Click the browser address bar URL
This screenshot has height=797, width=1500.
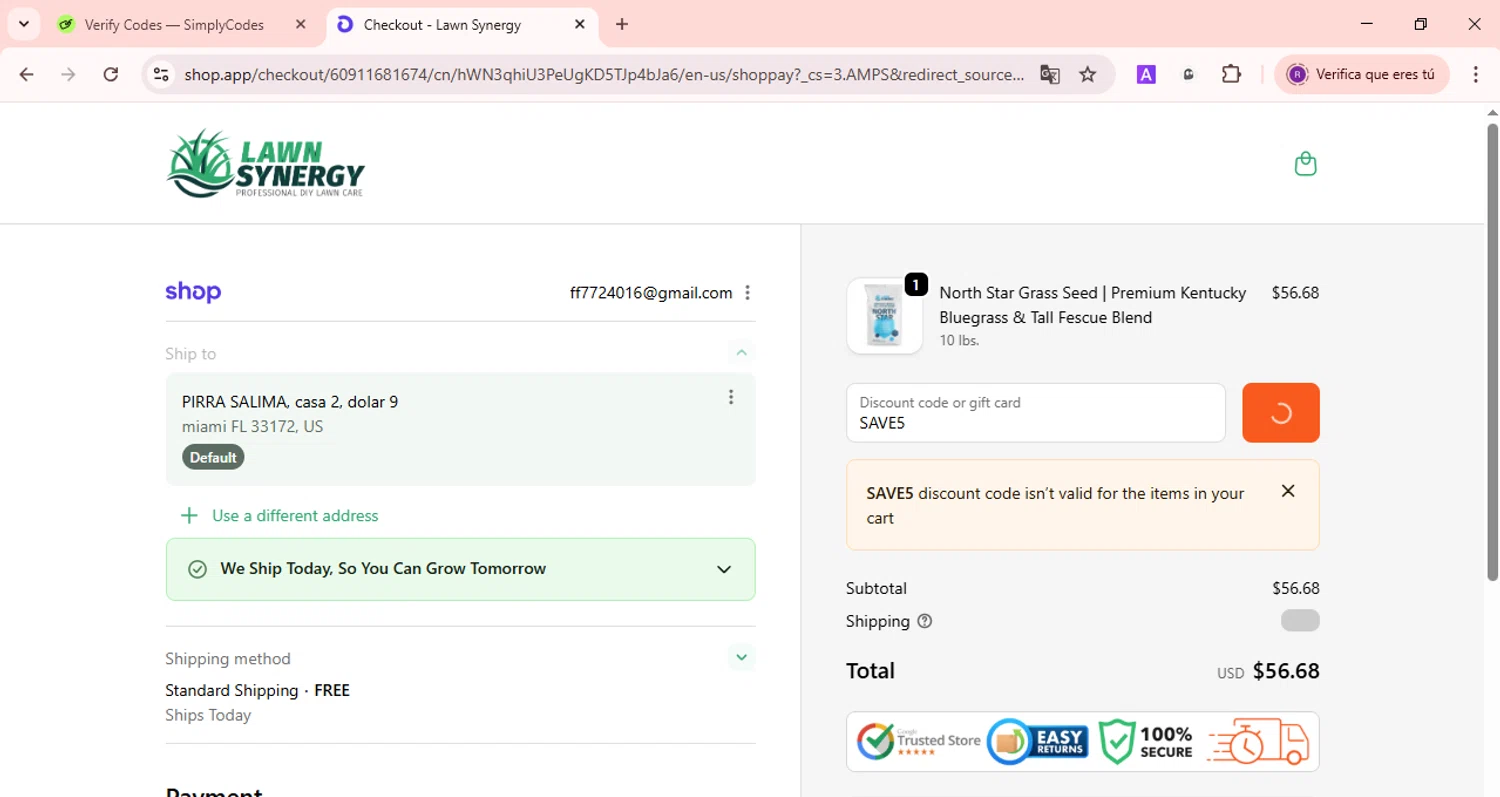coord(604,74)
